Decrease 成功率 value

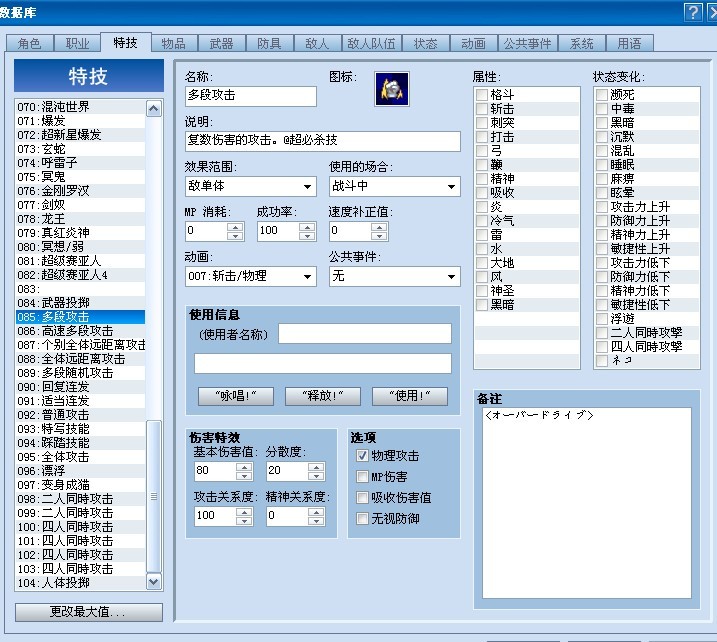pos(307,236)
